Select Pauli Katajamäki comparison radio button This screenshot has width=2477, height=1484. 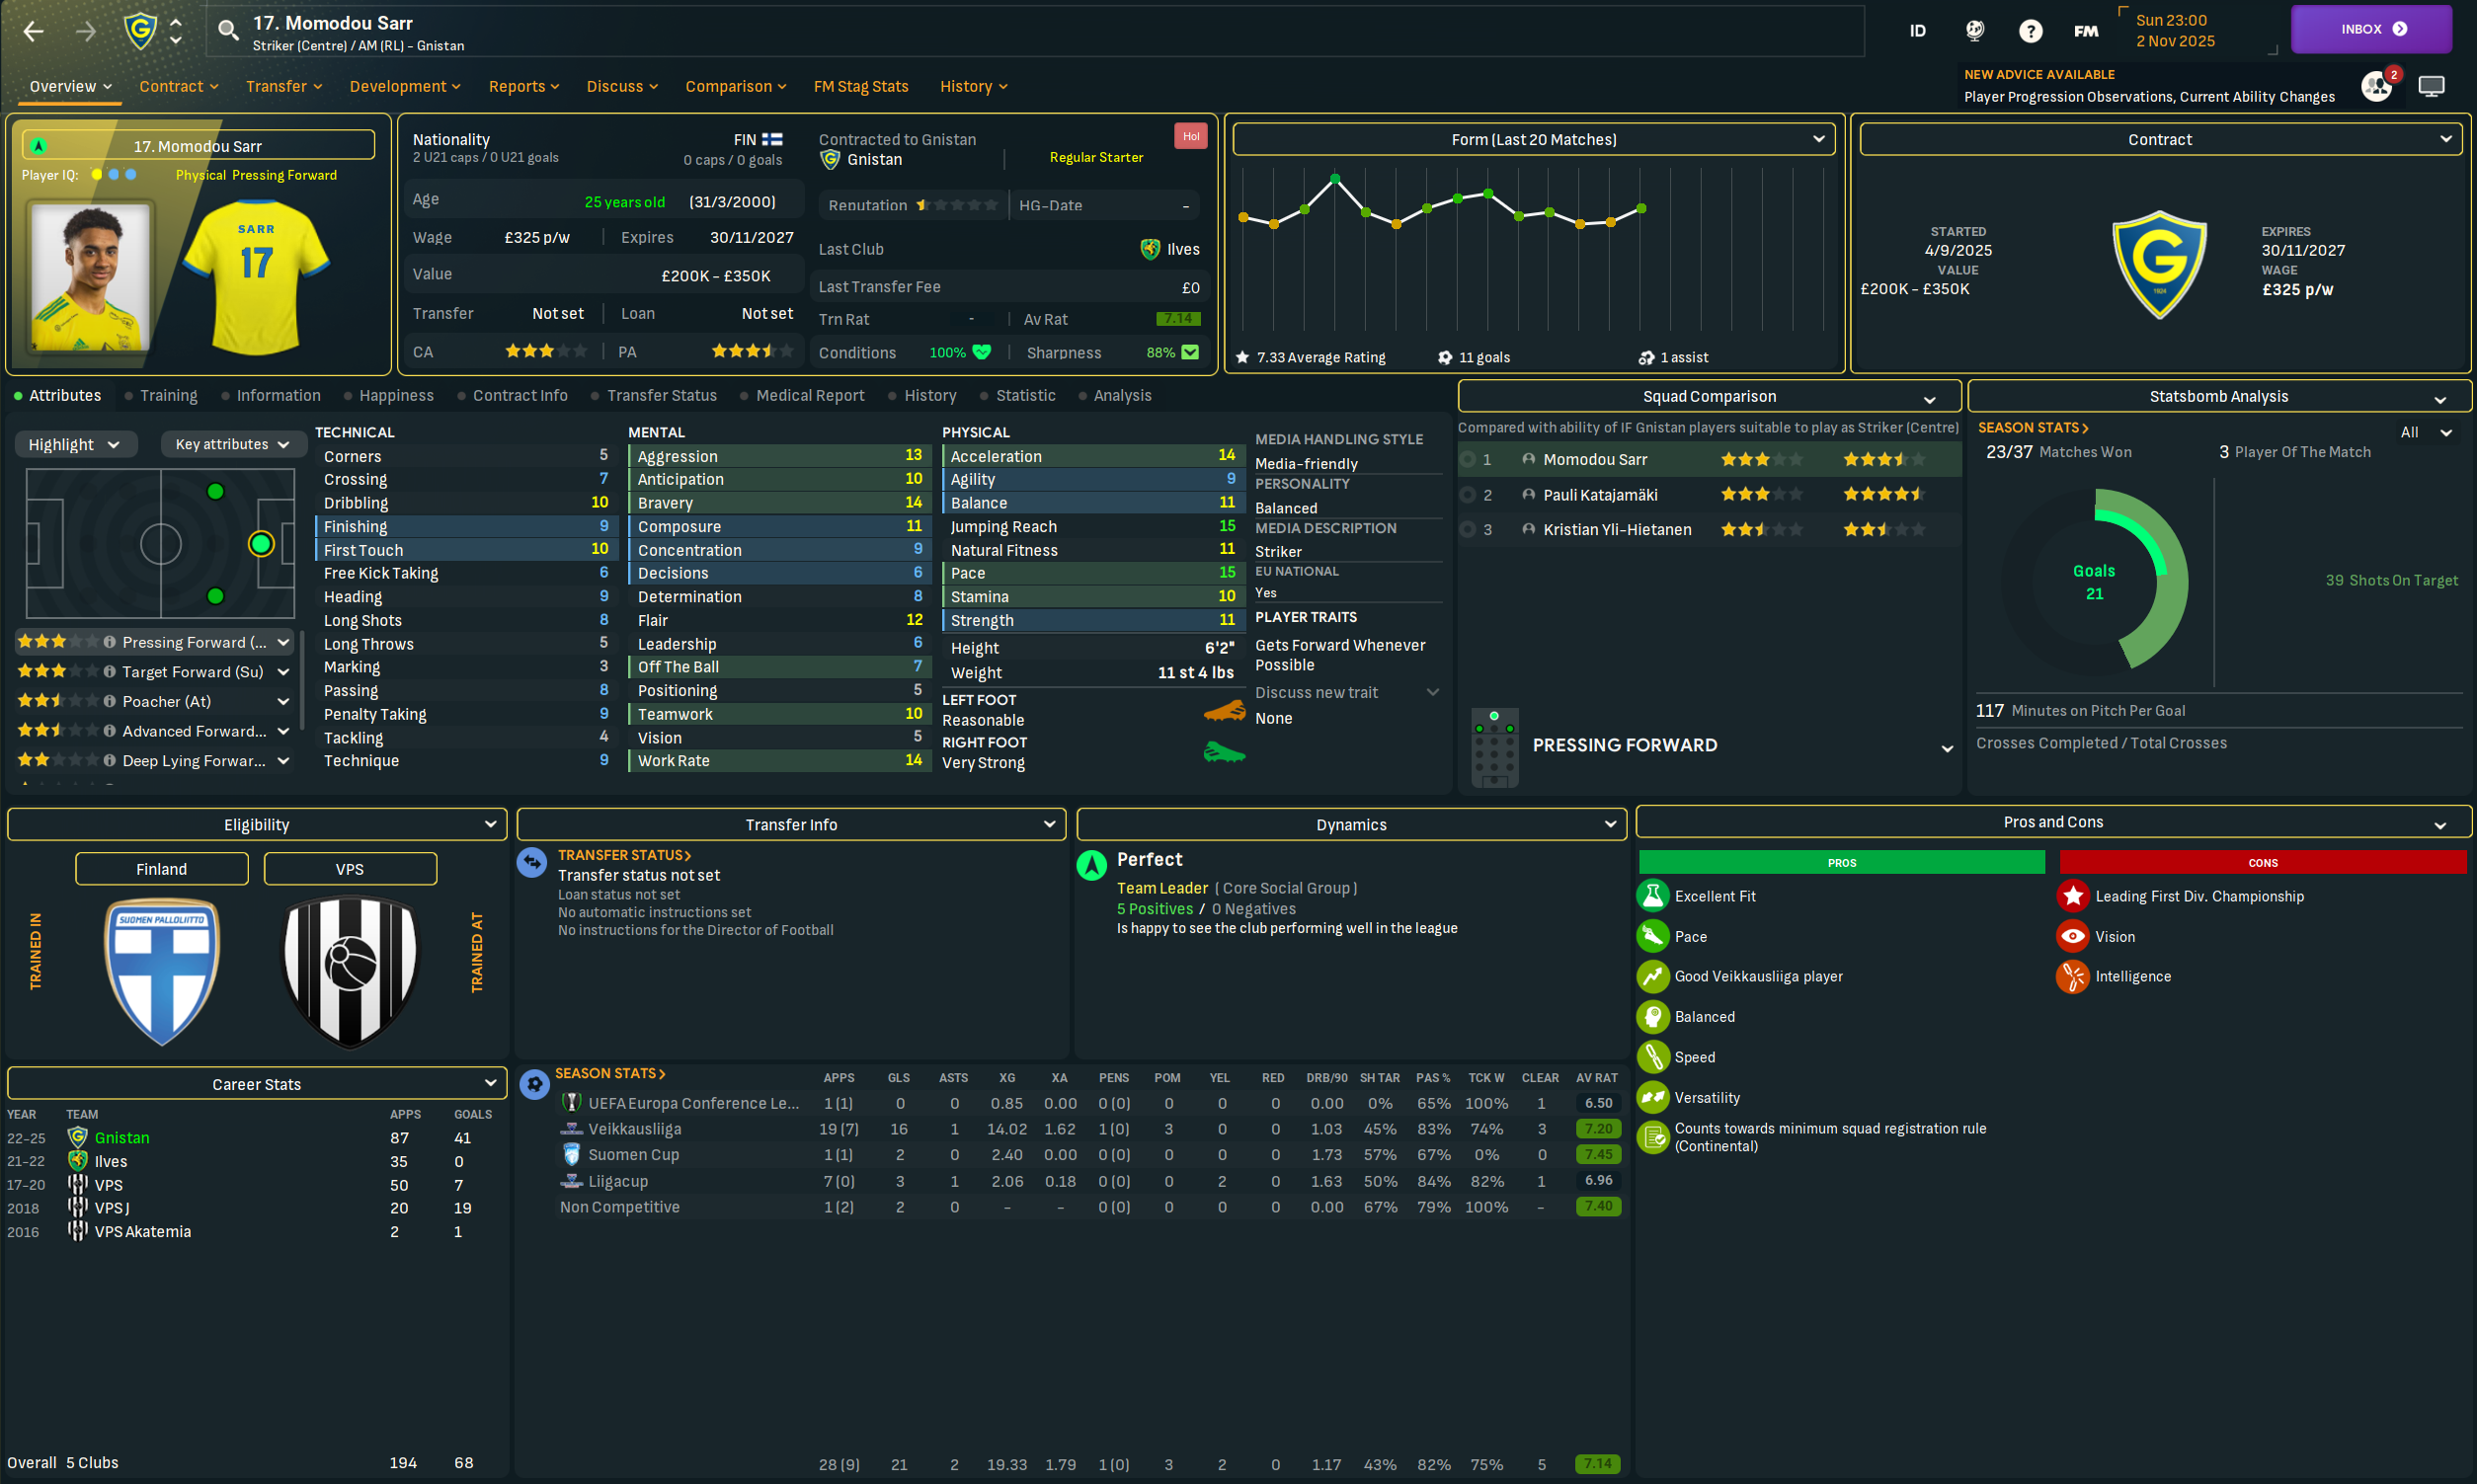tap(1467, 495)
